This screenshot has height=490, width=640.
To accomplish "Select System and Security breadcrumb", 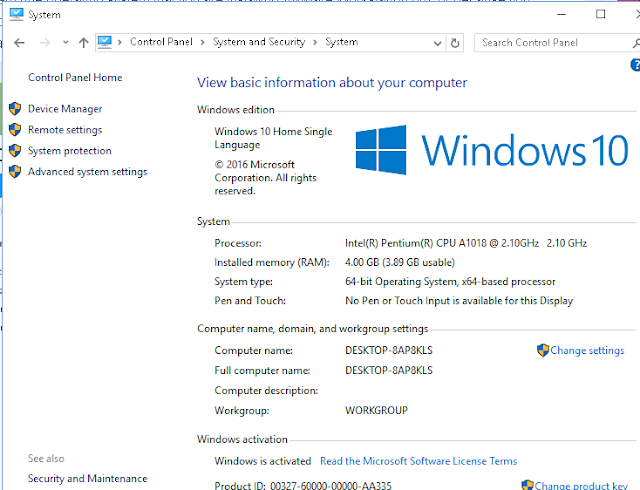I will tap(259, 42).
